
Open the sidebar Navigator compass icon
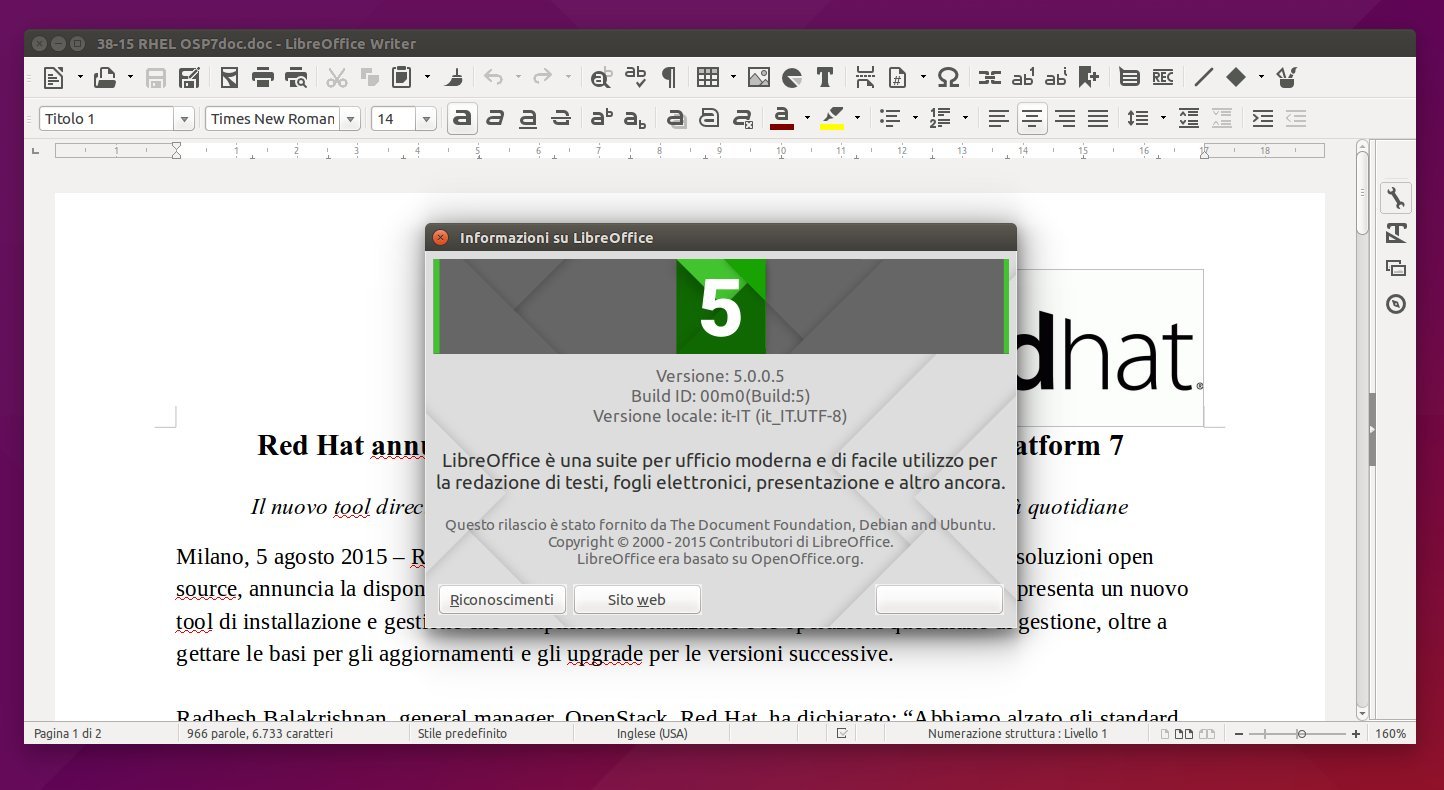coord(1396,304)
